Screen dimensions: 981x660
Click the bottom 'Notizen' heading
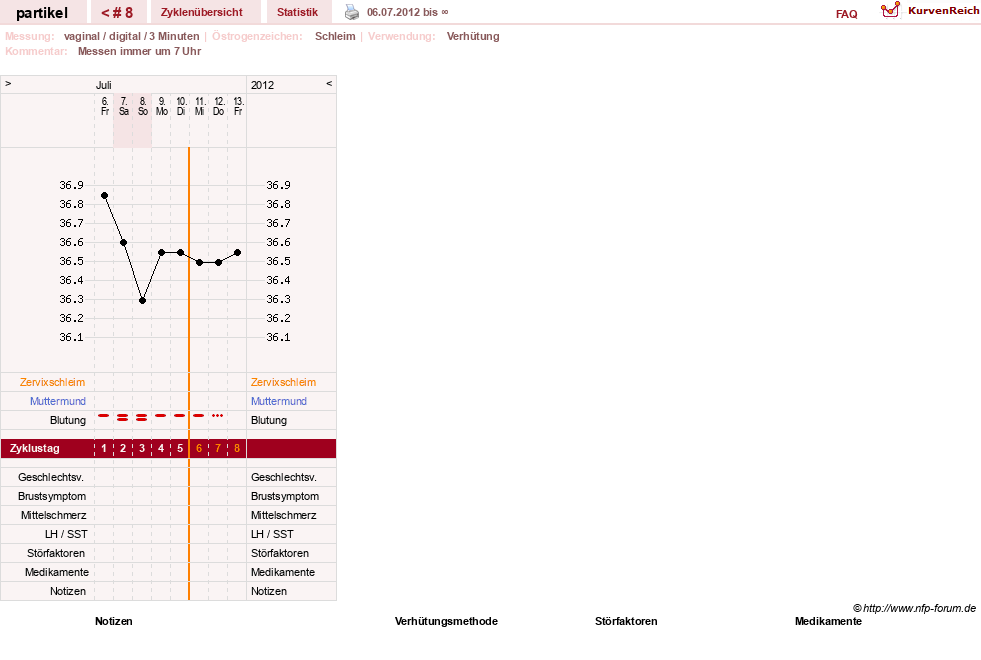coord(114,621)
